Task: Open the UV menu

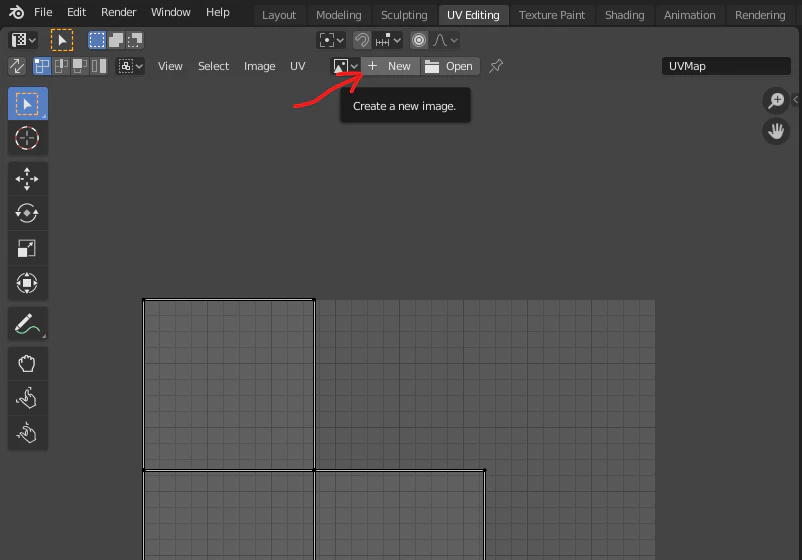Action: click(297, 66)
